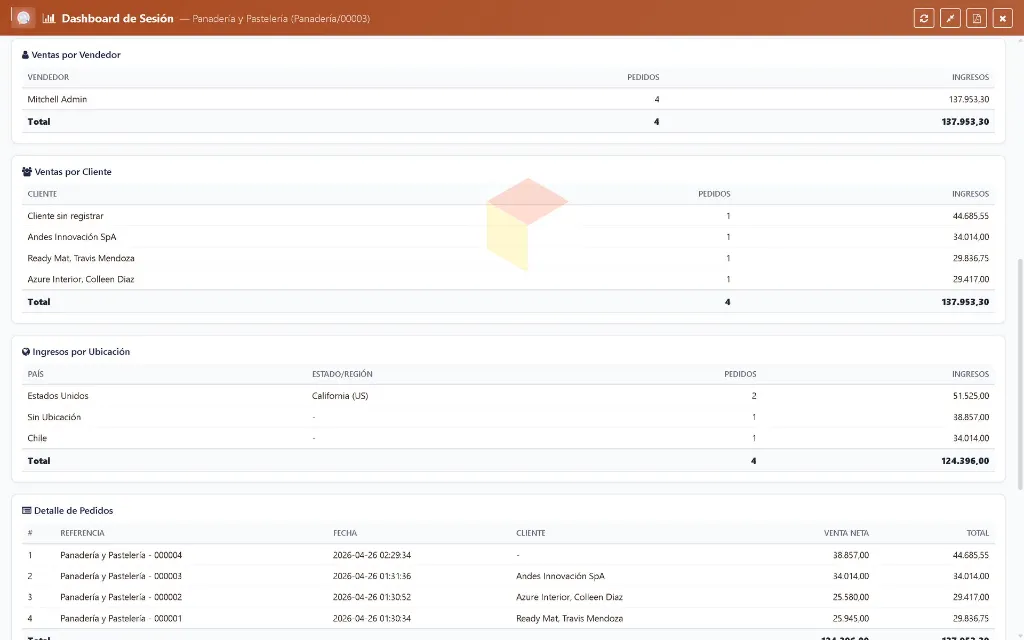Click Azure Interior, Colleen Diaz in Detalle de Pedidos
The height and width of the screenshot is (640, 1024).
click(569, 597)
